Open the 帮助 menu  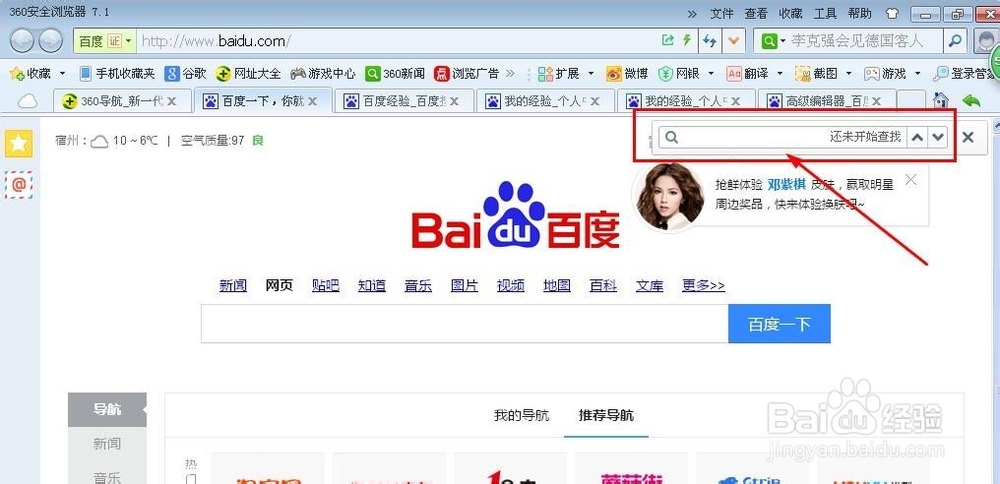coord(860,13)
